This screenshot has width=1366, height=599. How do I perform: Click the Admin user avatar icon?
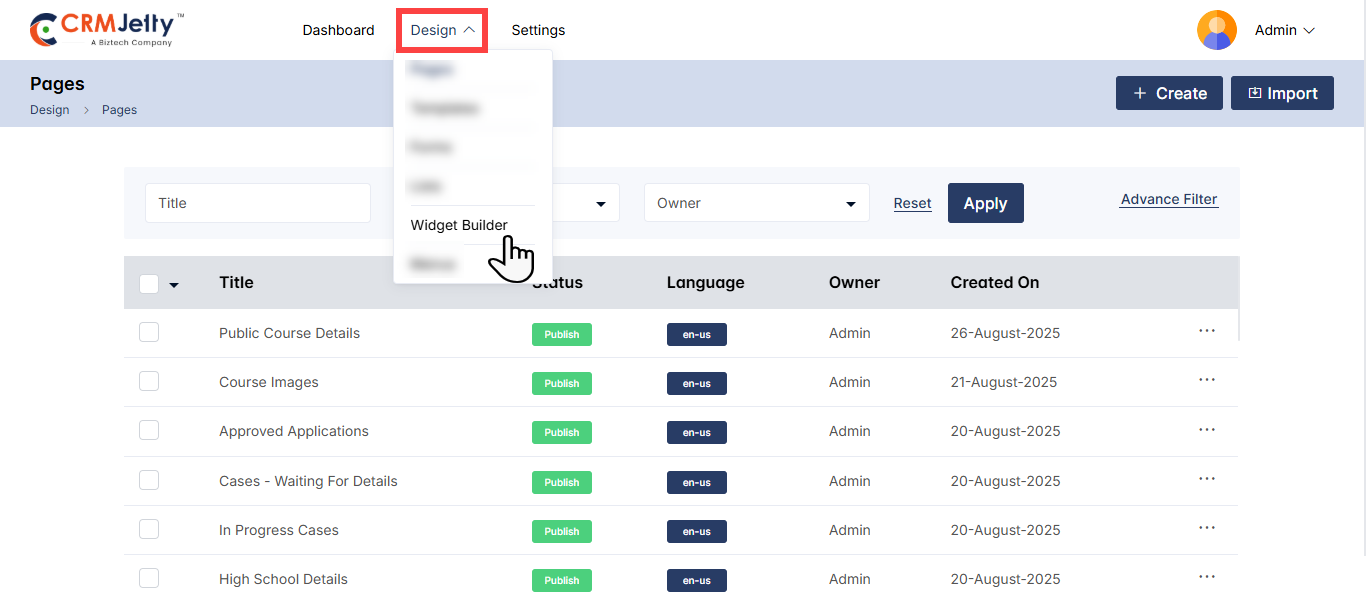pos(1216,30)
